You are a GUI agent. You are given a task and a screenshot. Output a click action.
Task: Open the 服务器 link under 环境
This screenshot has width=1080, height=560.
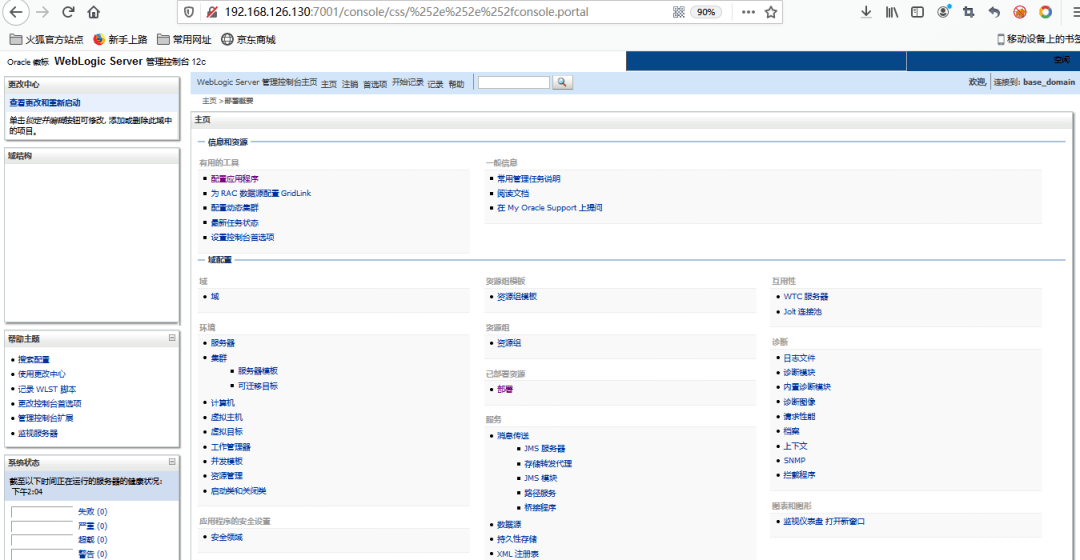point(222,343)
